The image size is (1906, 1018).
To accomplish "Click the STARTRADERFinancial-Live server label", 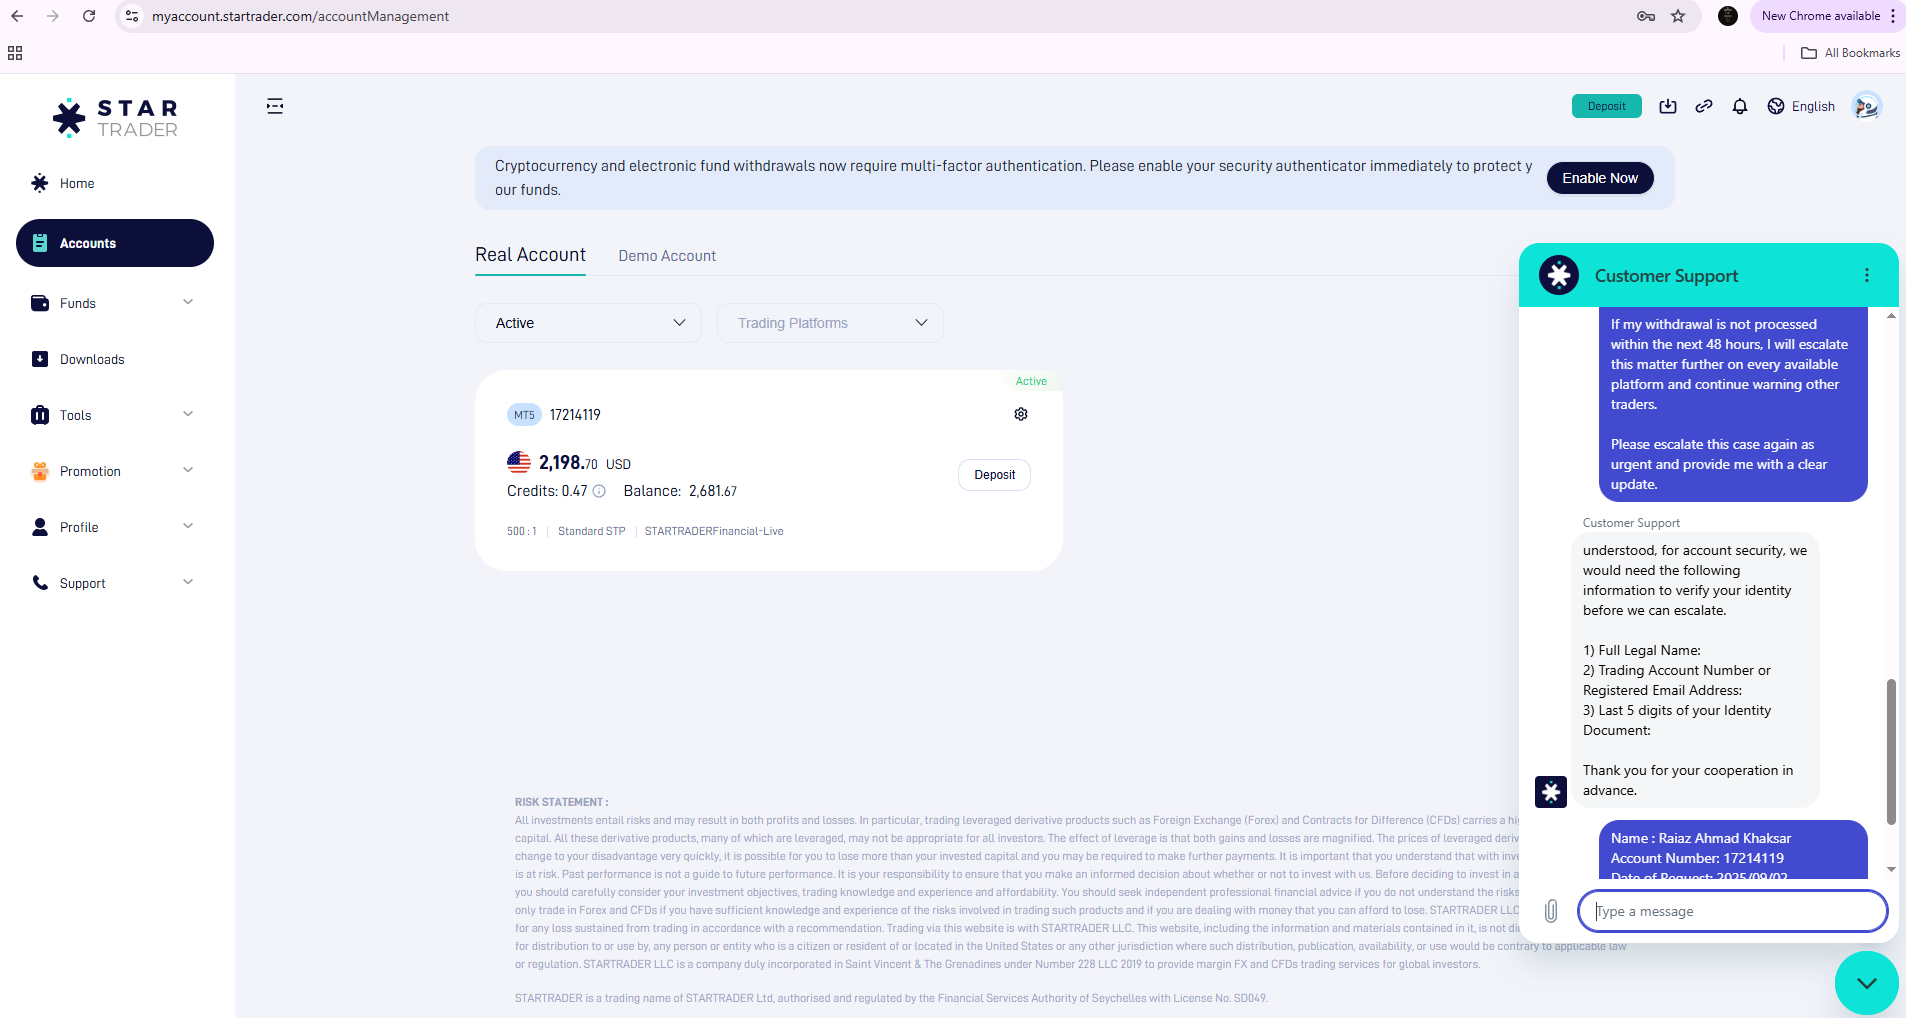I will (714, 531).
